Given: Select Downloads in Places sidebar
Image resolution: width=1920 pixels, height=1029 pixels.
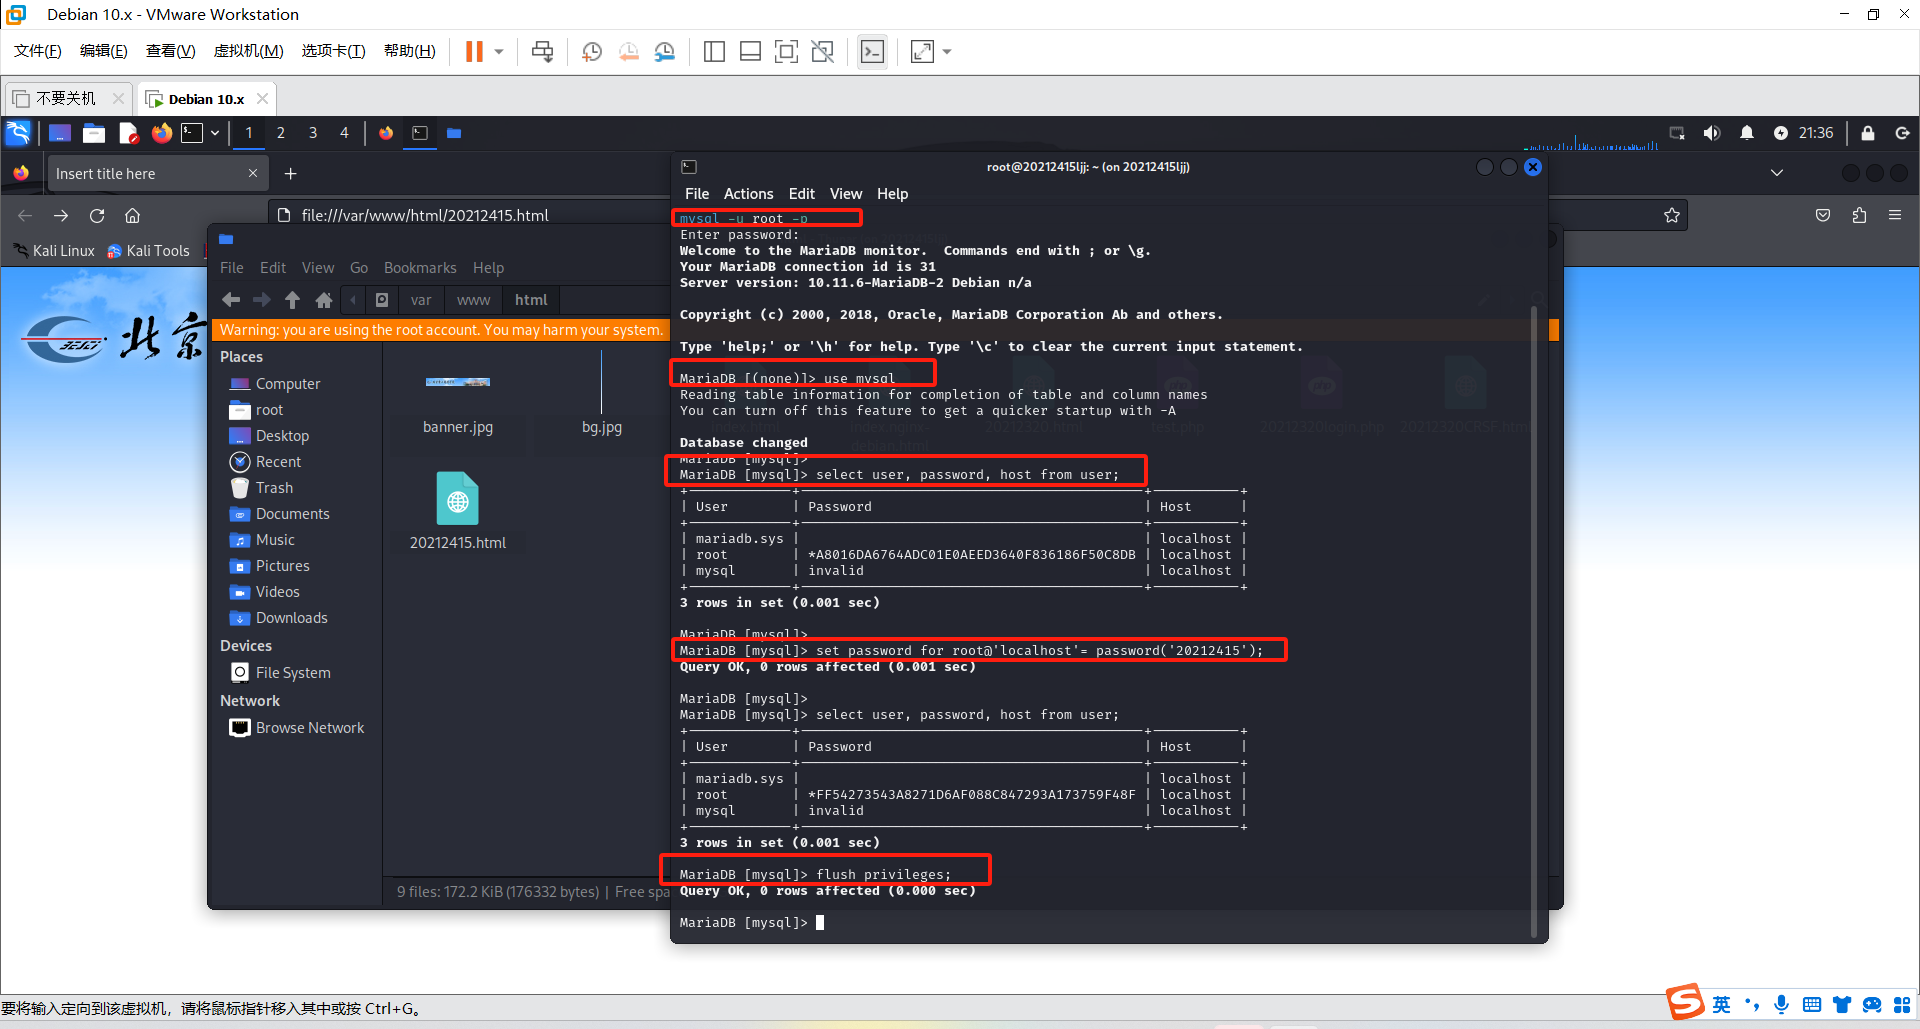Looking at the screenshot, I should pyautogui.click(x=291, y=618).
